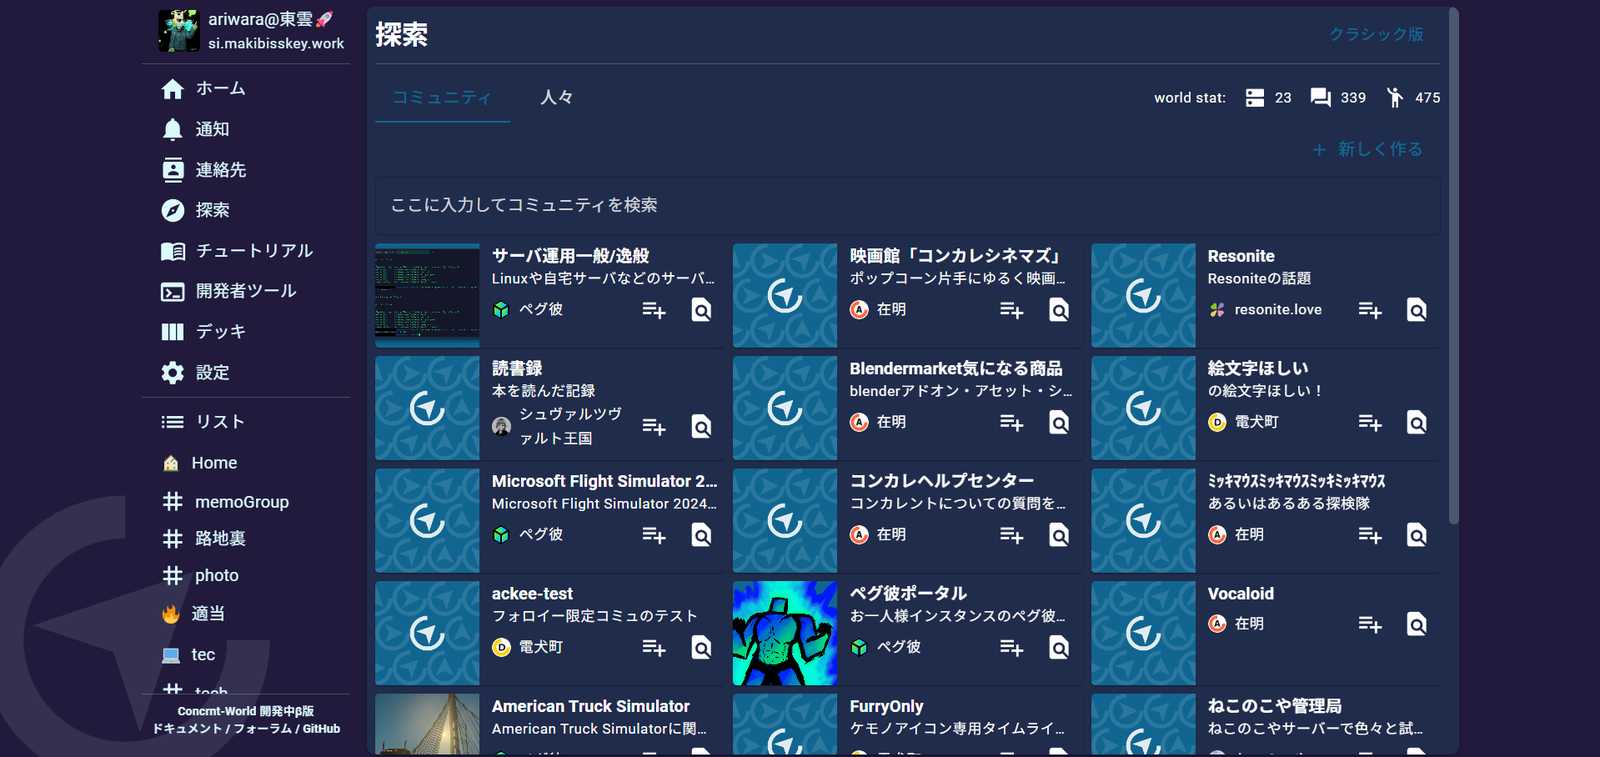Viewport: 1600px width, 757px height.
Task: Click the world stat server count icon
Action: tap(1255, 98)
